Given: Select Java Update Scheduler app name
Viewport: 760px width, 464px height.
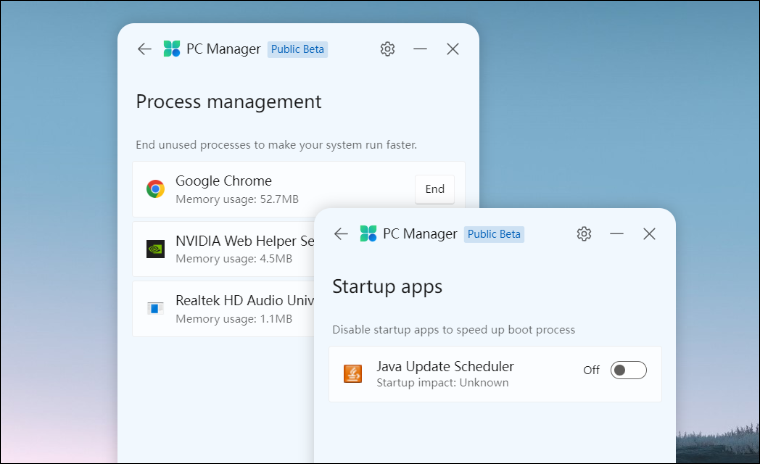Looking at the screenshot, I should click(x=445, y=367).
